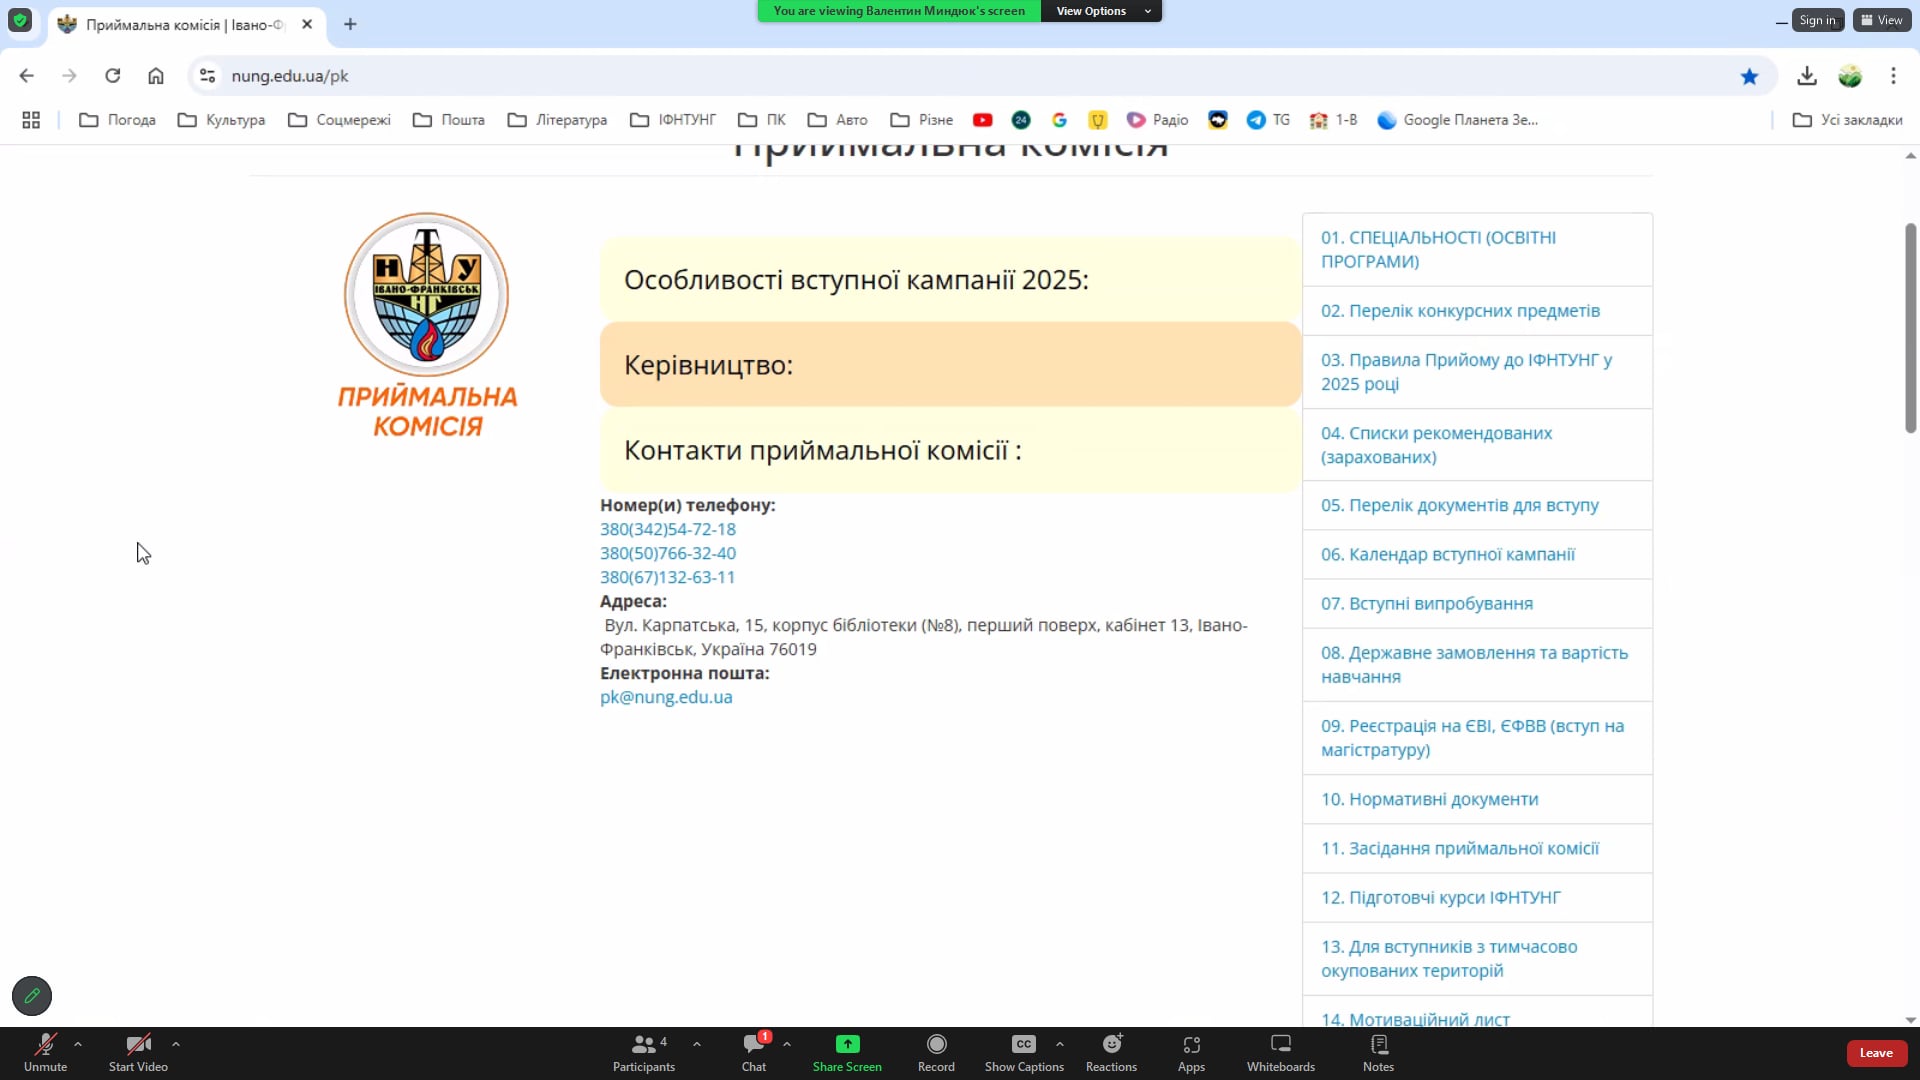1920x1080 pixels.
Task: Expand Контакти приймальної комісії section
Action: [950, 450]
